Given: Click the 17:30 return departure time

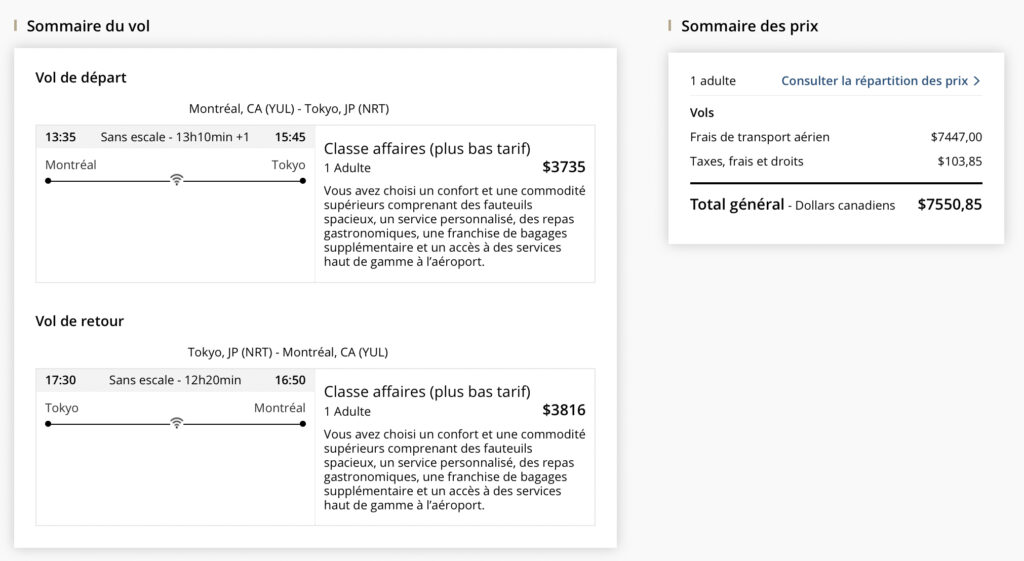Looking at the screenshot, I should click(61, 380).
